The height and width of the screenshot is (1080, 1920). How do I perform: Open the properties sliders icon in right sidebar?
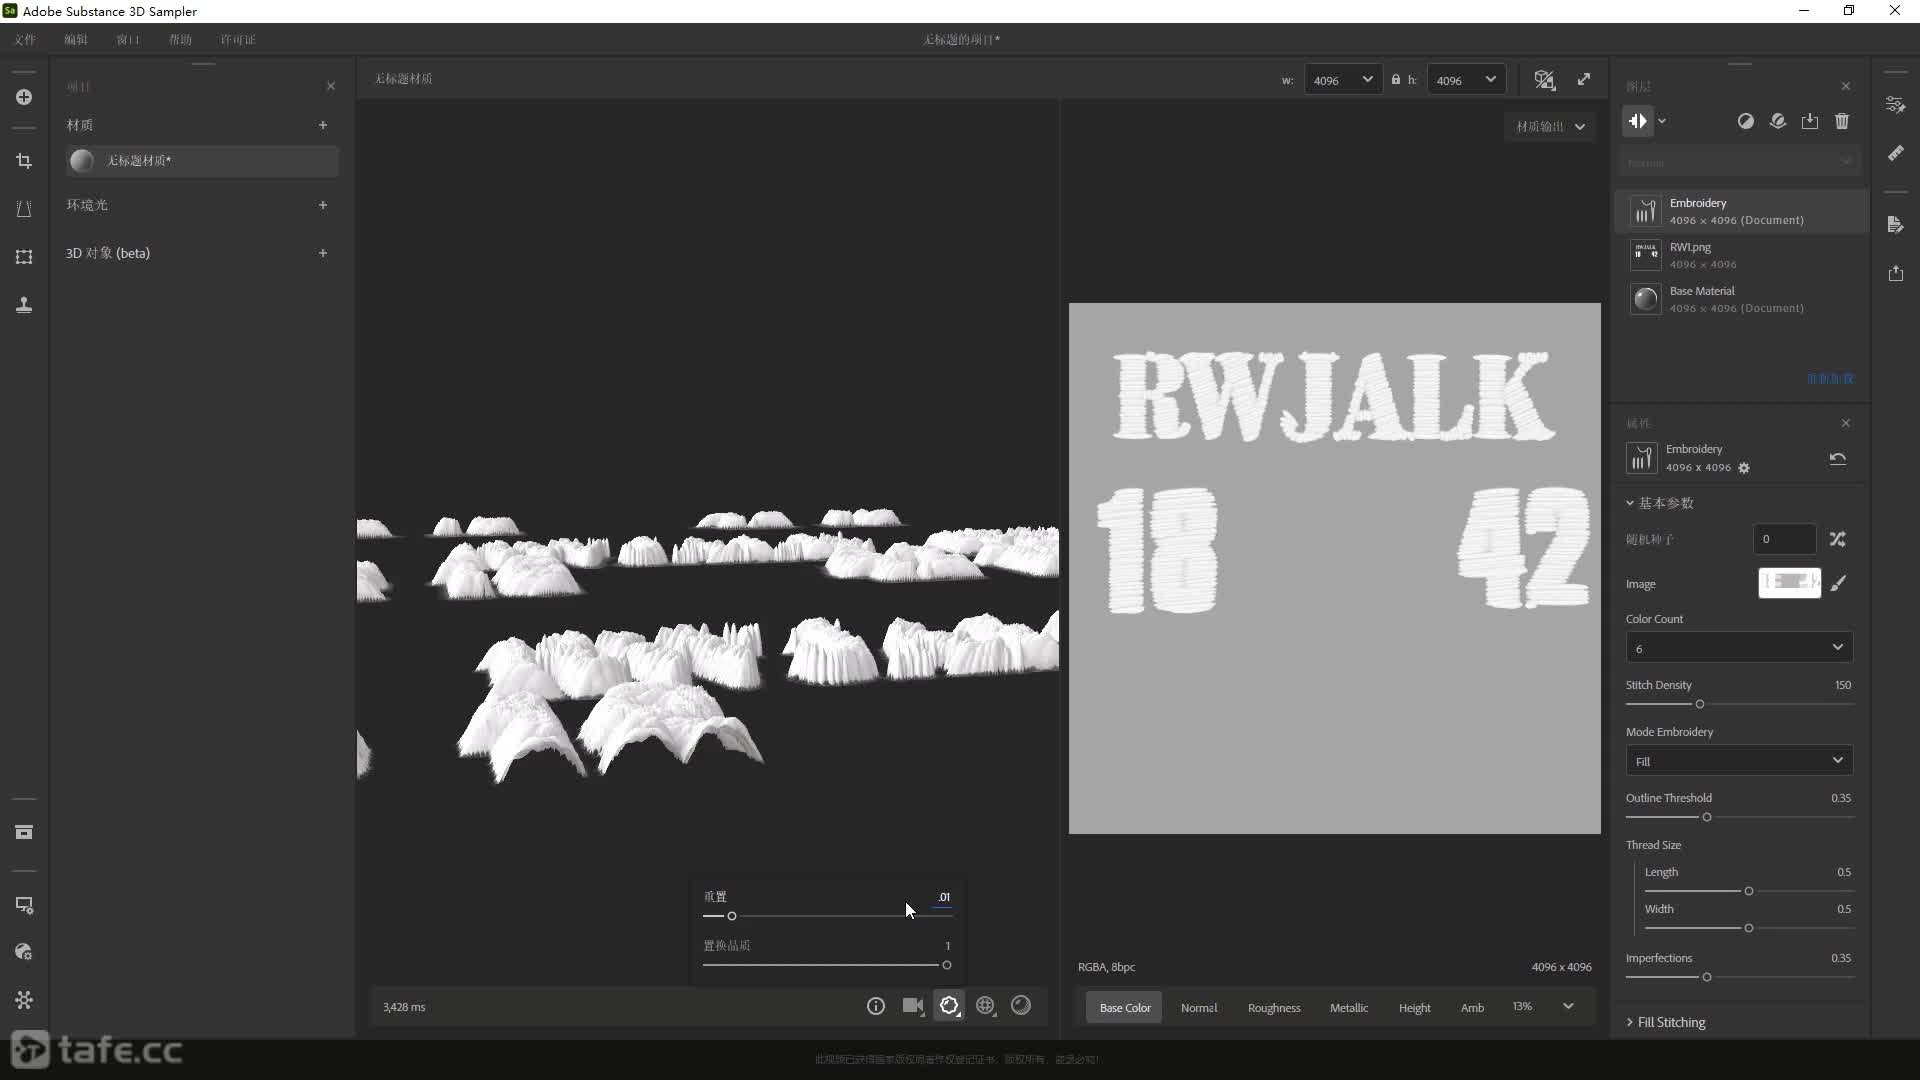pos(1896,105)
